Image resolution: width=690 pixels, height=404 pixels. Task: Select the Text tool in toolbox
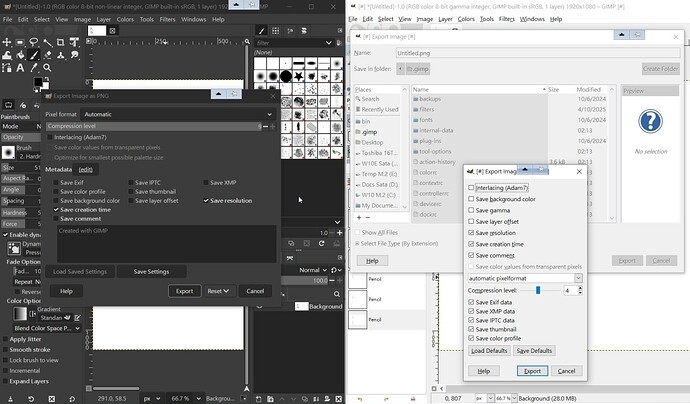(20, 68)
